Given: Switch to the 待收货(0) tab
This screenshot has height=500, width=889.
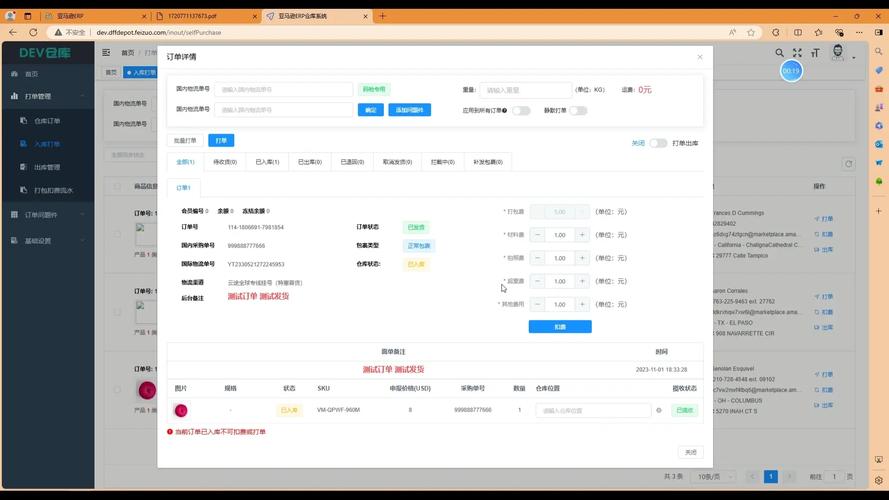Looking at the screenshot, I should [x=225, y=161].
